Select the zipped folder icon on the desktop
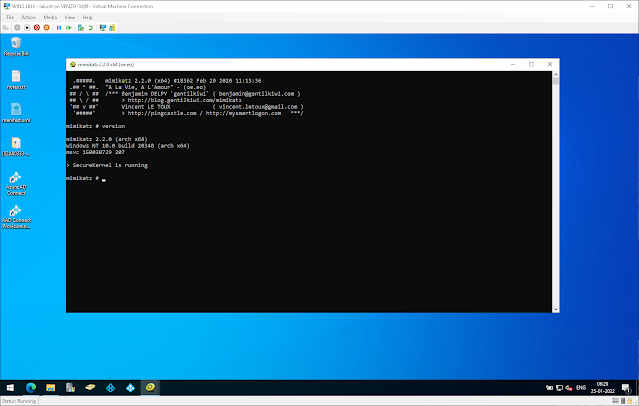Image resolution: width=639 pixels, height=406 pixels. 16,147
